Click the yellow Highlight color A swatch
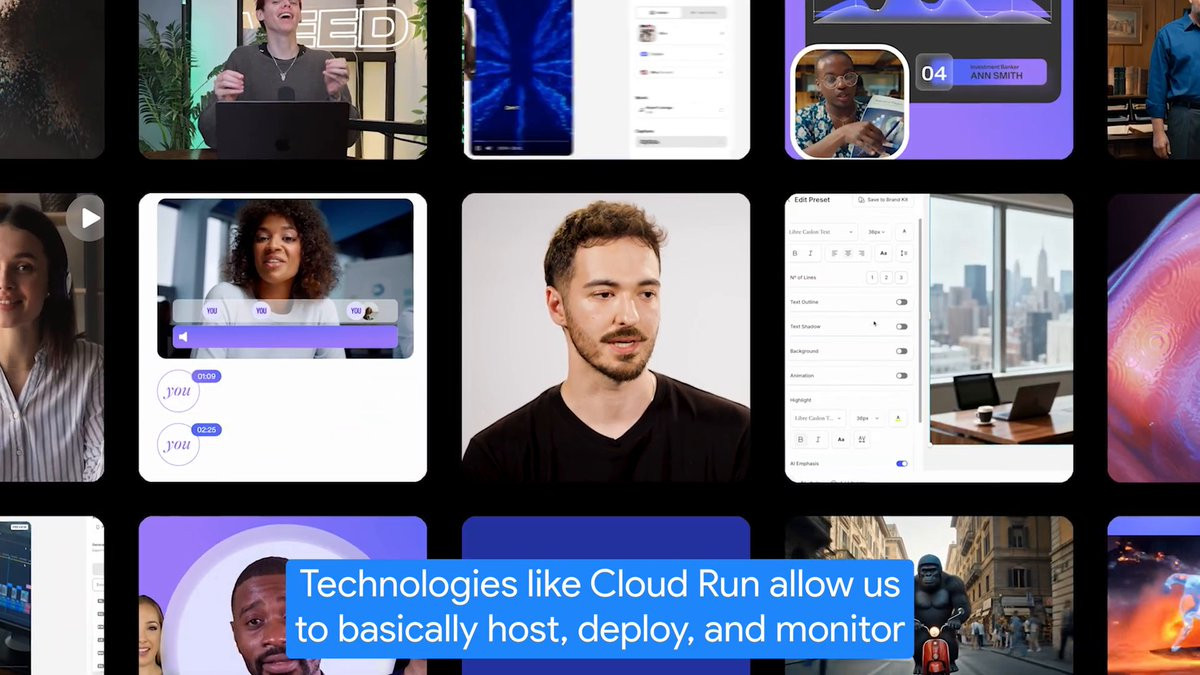This screenshot has height=675, width=1200. pos(898,418)
